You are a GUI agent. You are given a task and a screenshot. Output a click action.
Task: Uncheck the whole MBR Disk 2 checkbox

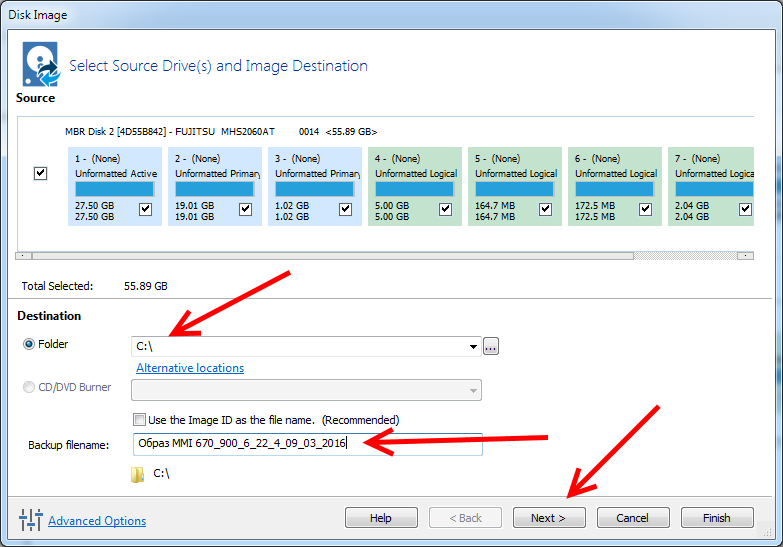coord(40,173)
